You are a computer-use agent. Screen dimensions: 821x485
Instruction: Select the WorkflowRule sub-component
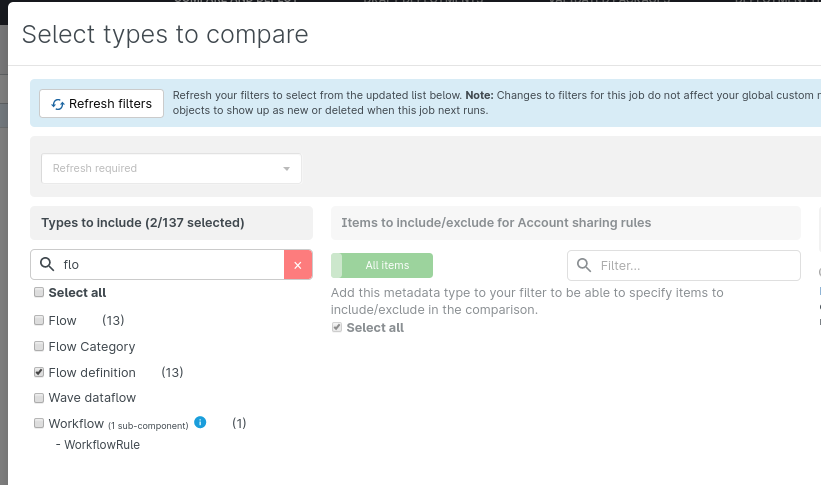[x=101, y=445]
